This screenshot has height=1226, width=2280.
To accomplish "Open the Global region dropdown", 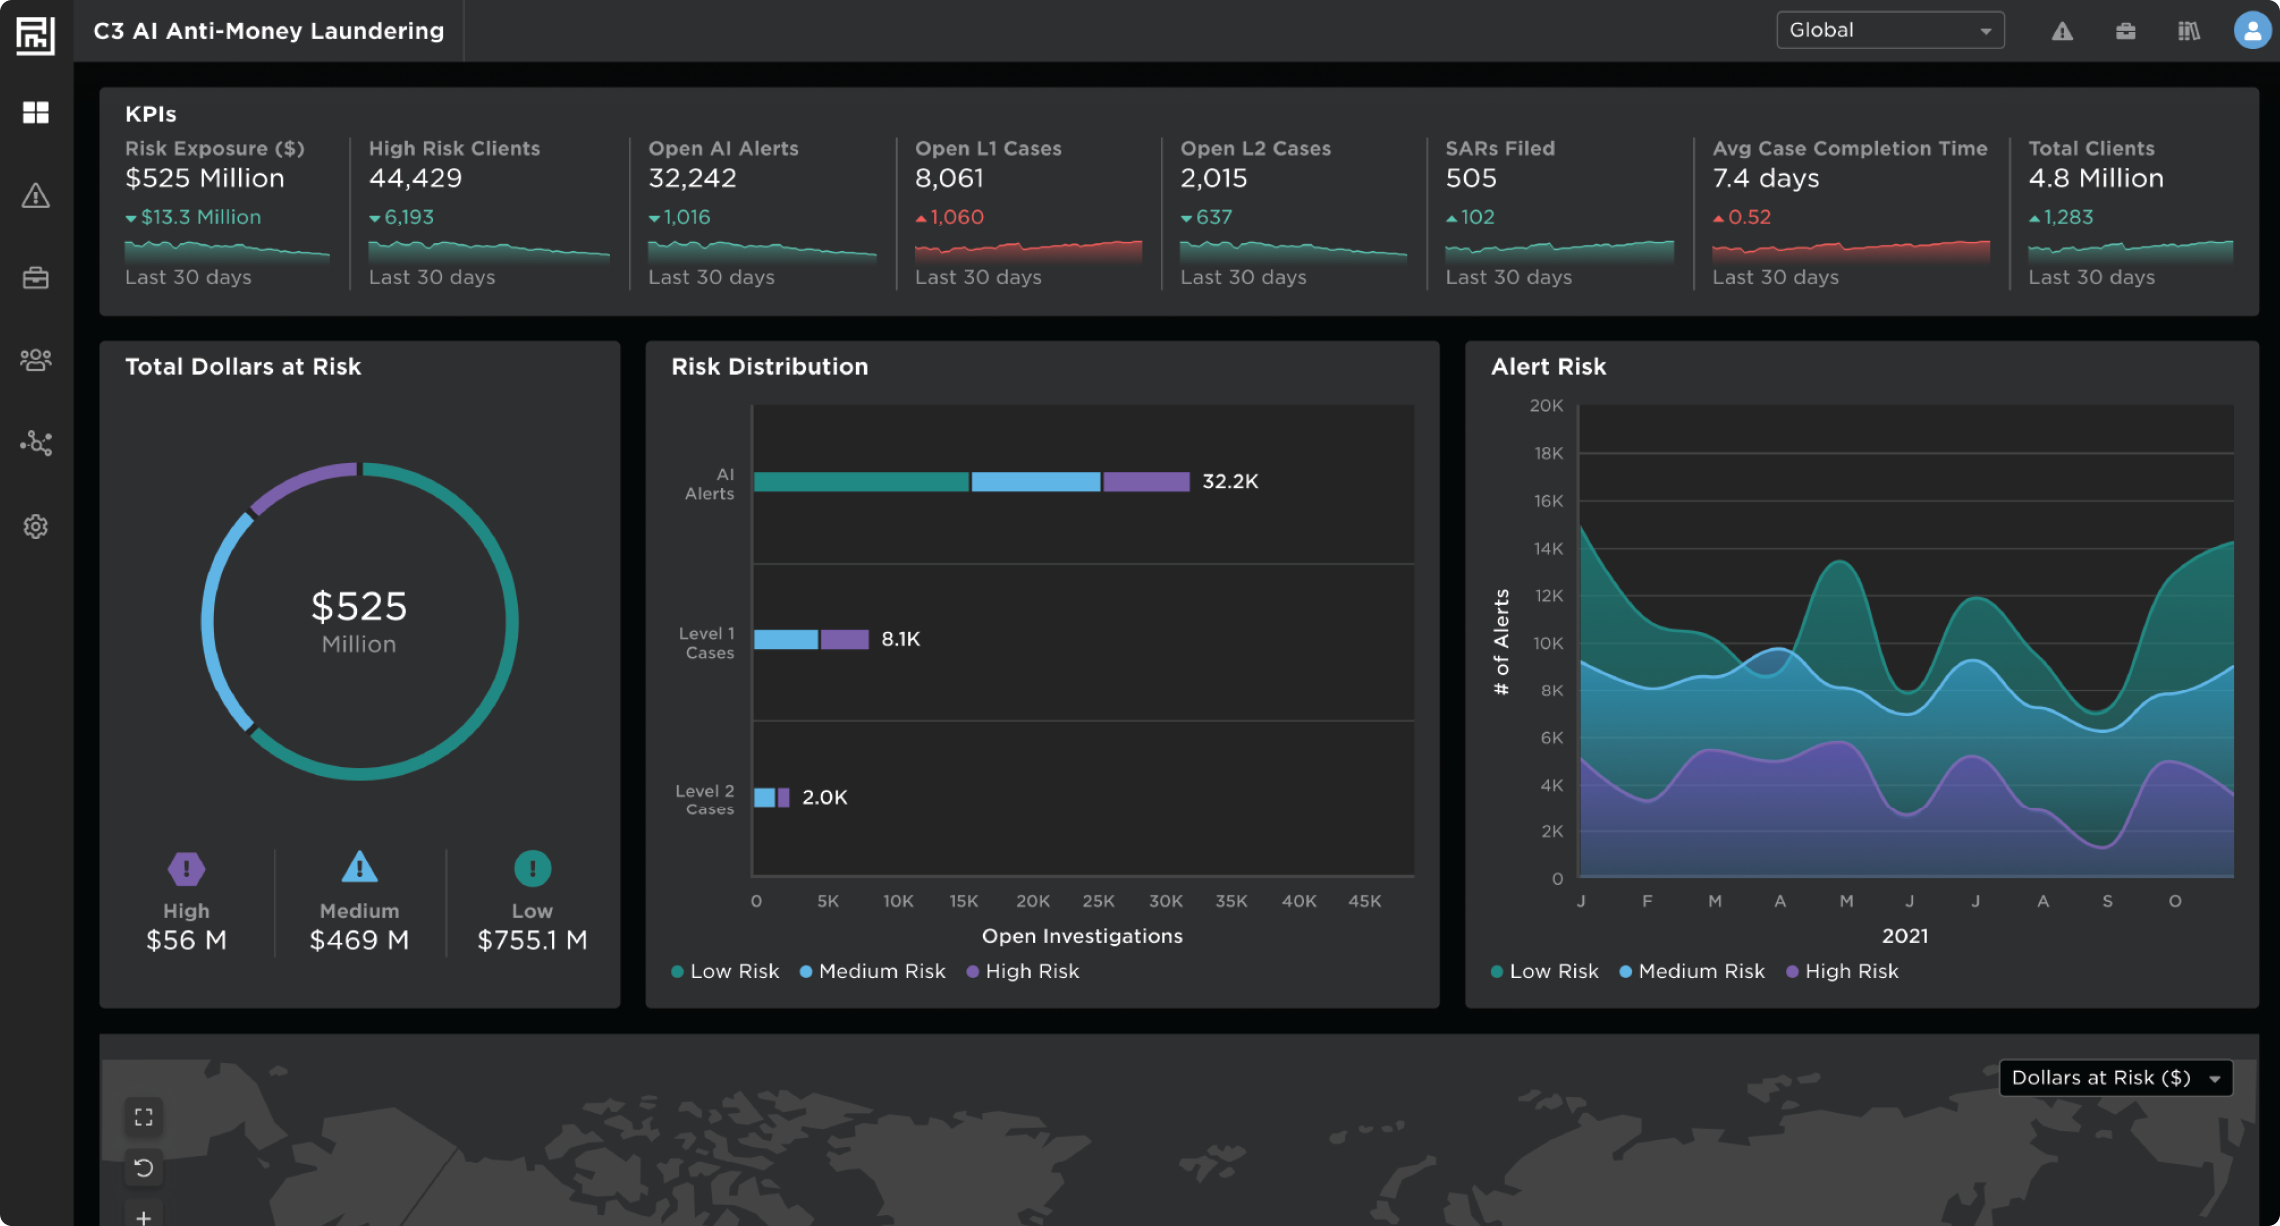I will pos(1890,30).
